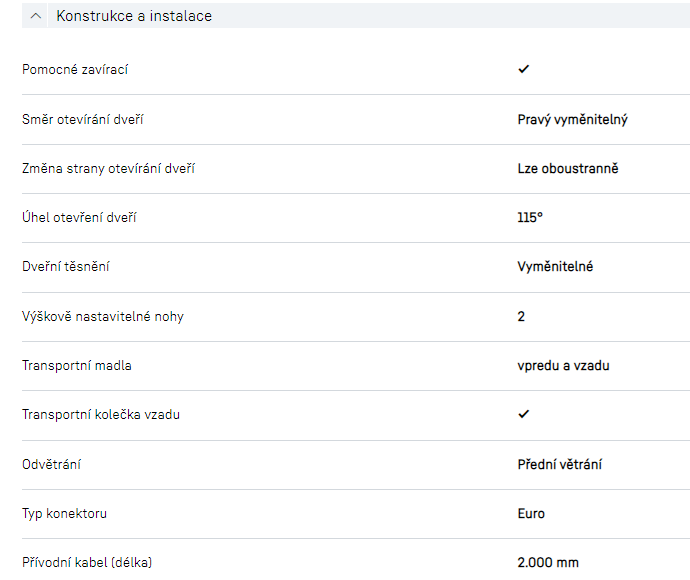The image size is (690, 580).
Task: Click the Vyměnitelné value text
Action: coord(555,267)
